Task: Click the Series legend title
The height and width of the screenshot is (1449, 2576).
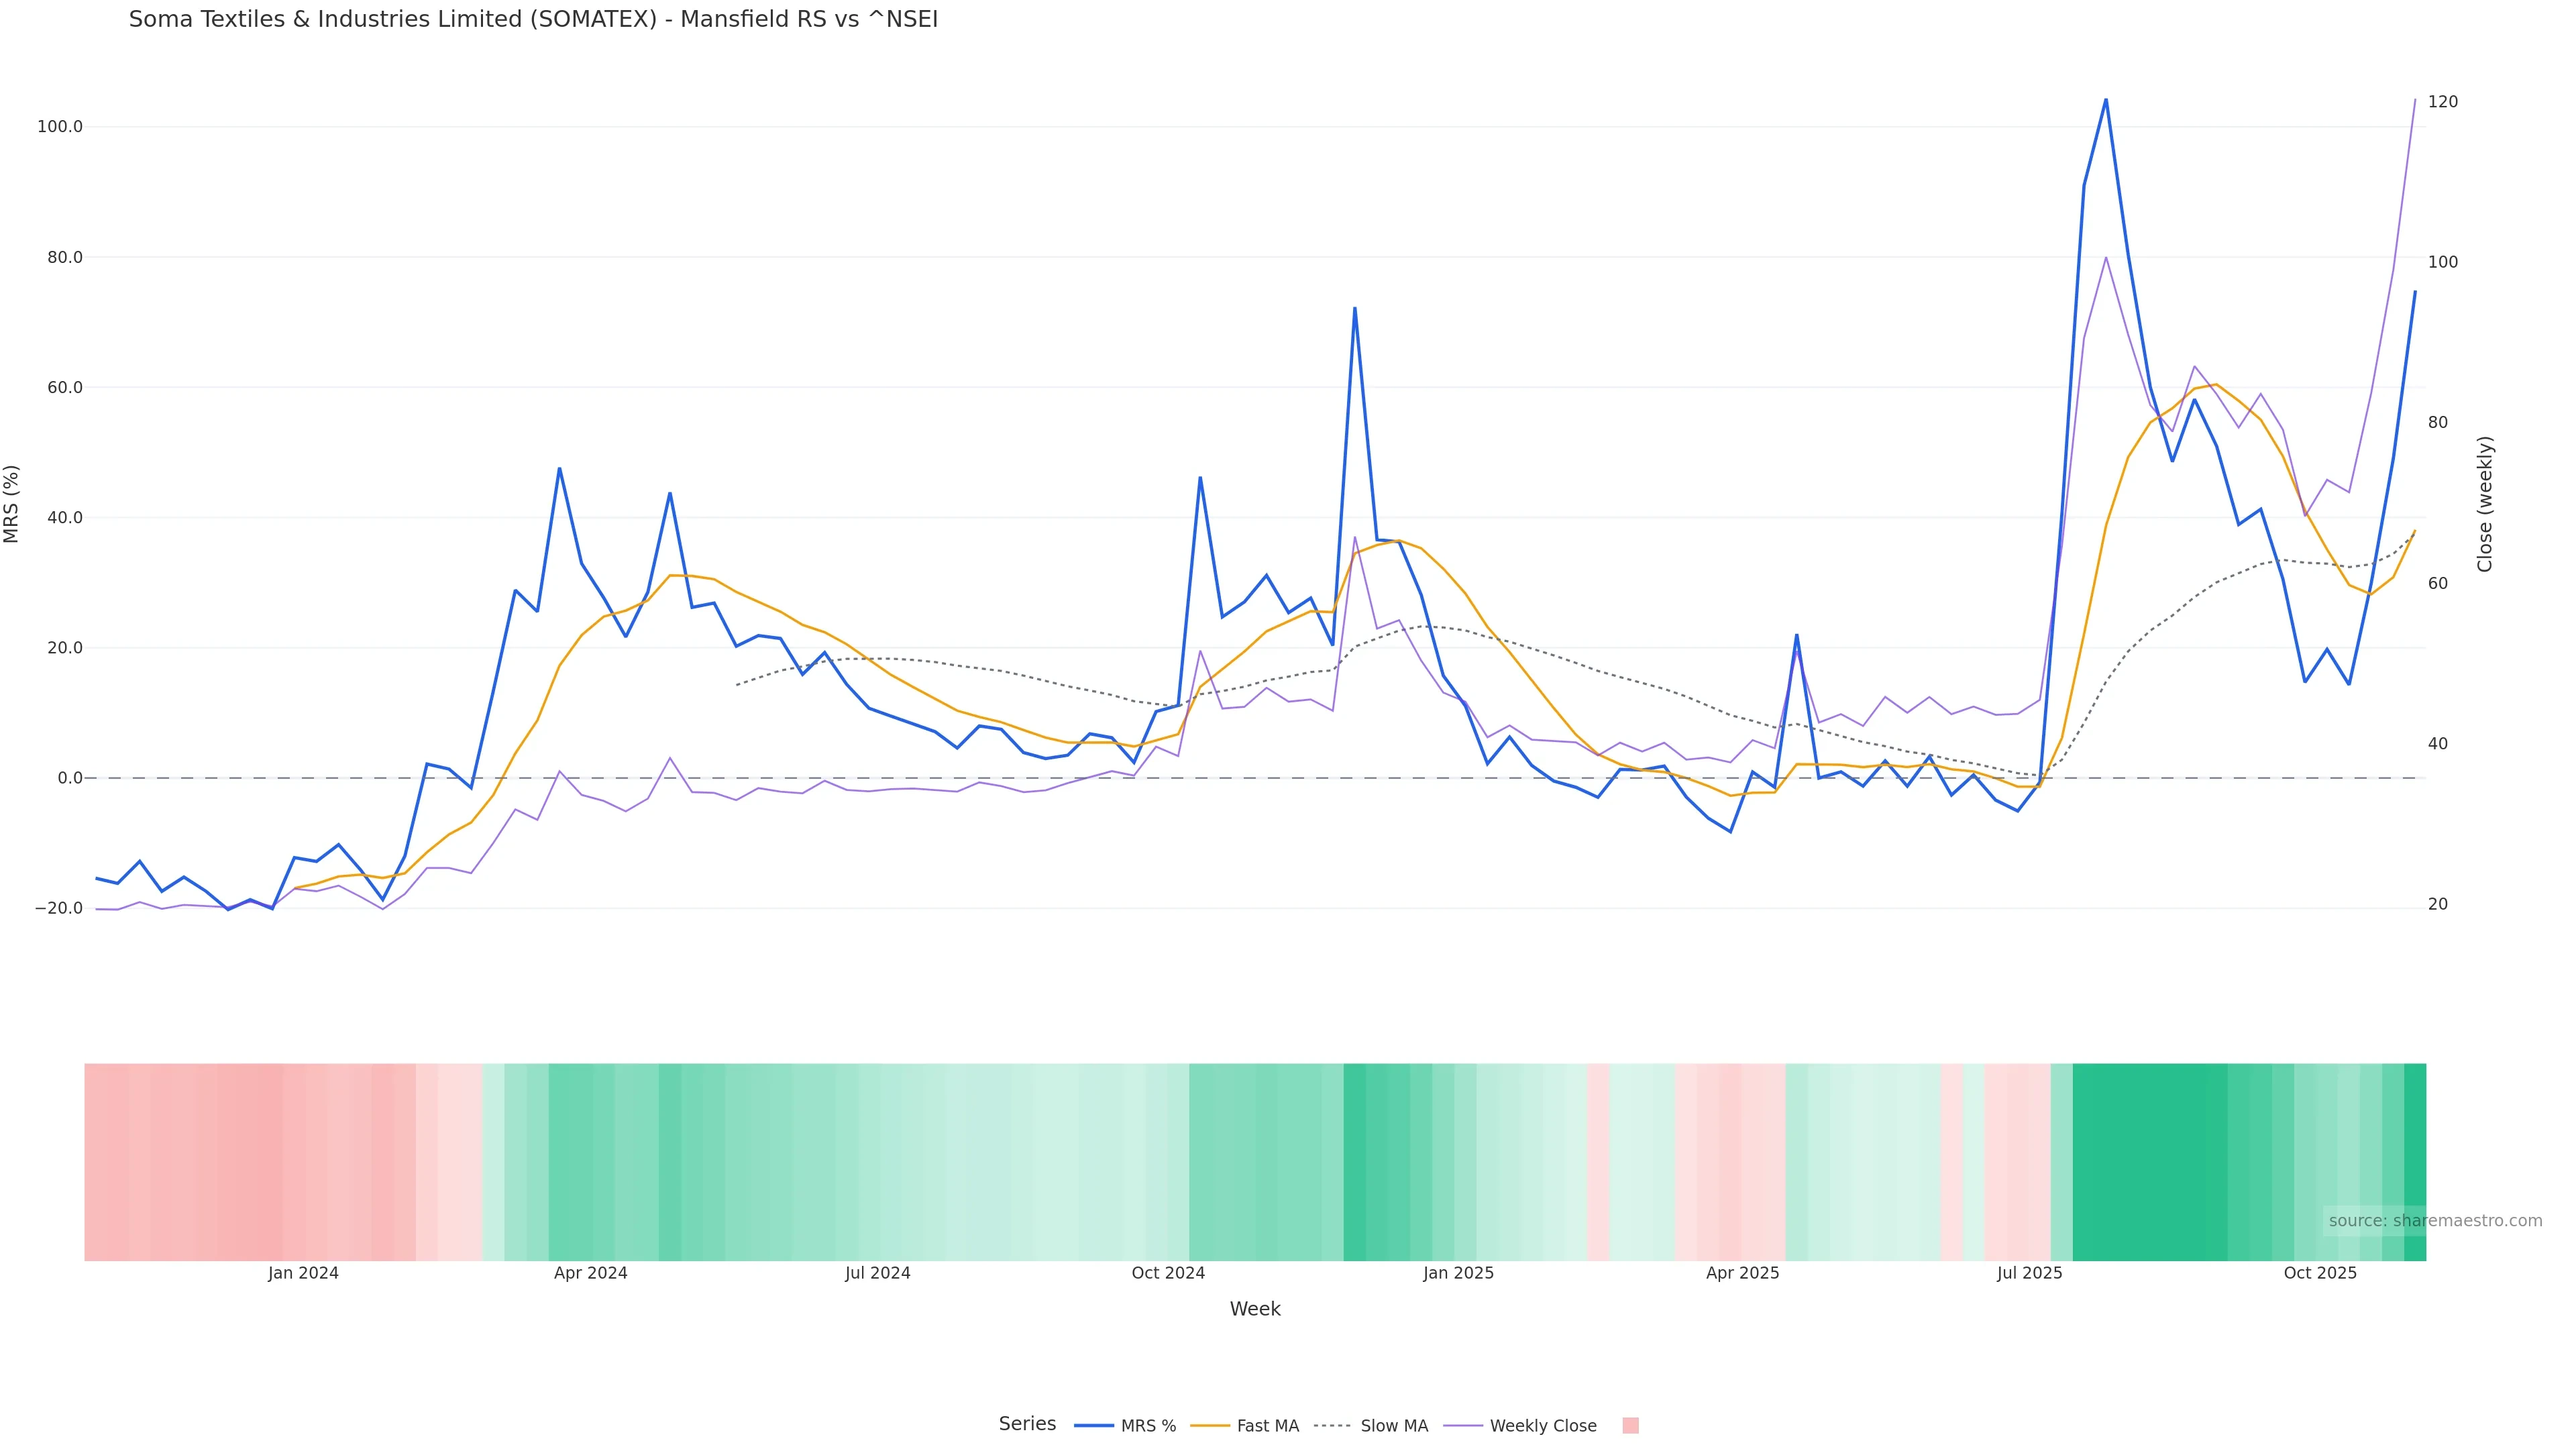Action: (x=1027, y=1424)
